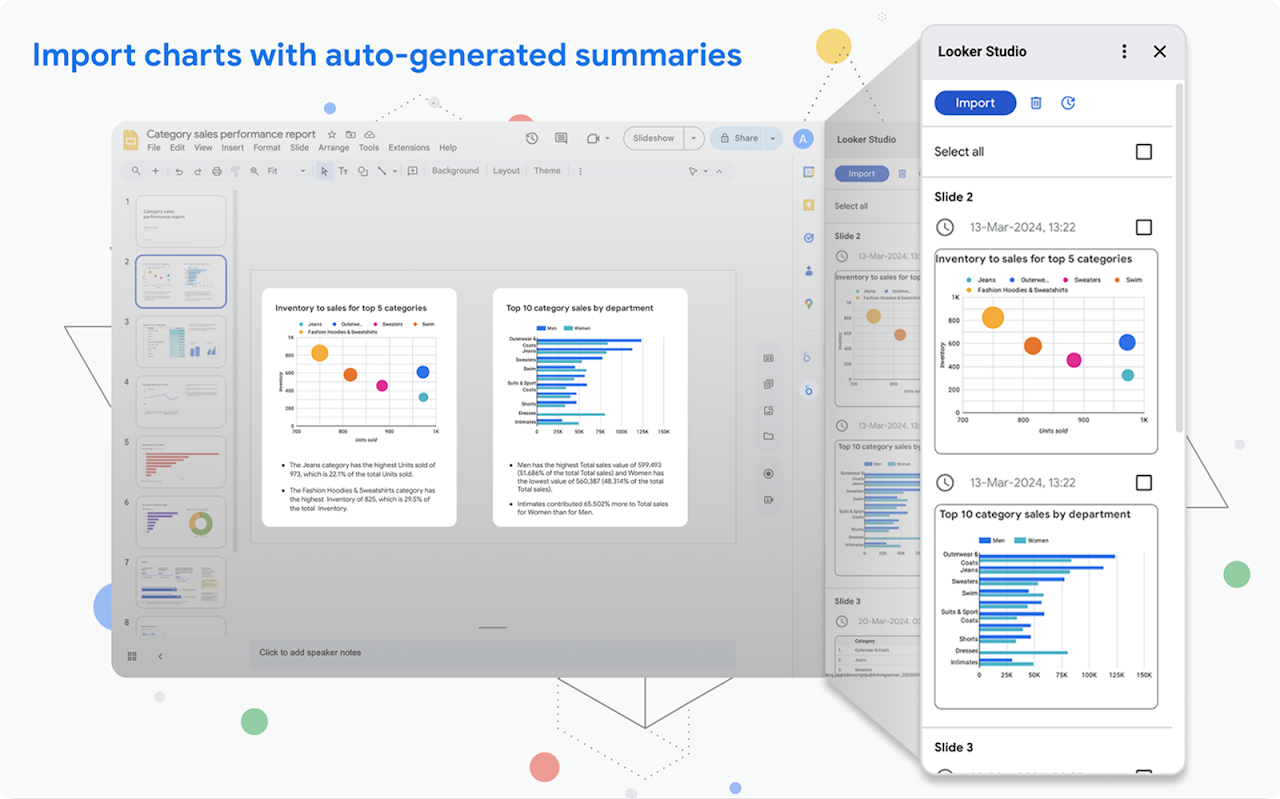Click the speaker notes field
The height and width of the screenshot is (799, 1280).
pos(492,653)
